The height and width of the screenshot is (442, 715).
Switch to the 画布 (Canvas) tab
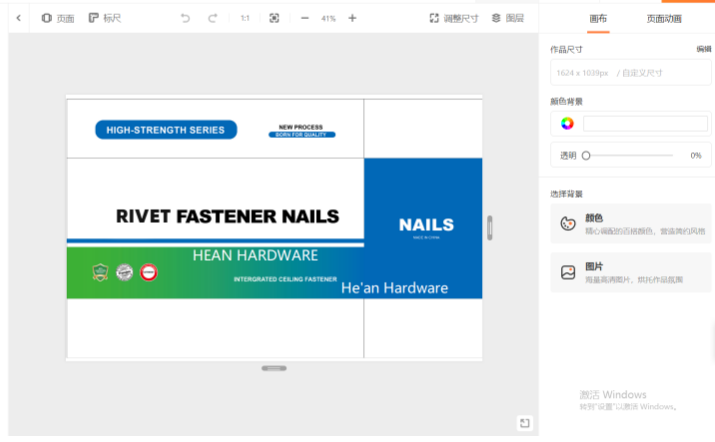click(598, 18)
